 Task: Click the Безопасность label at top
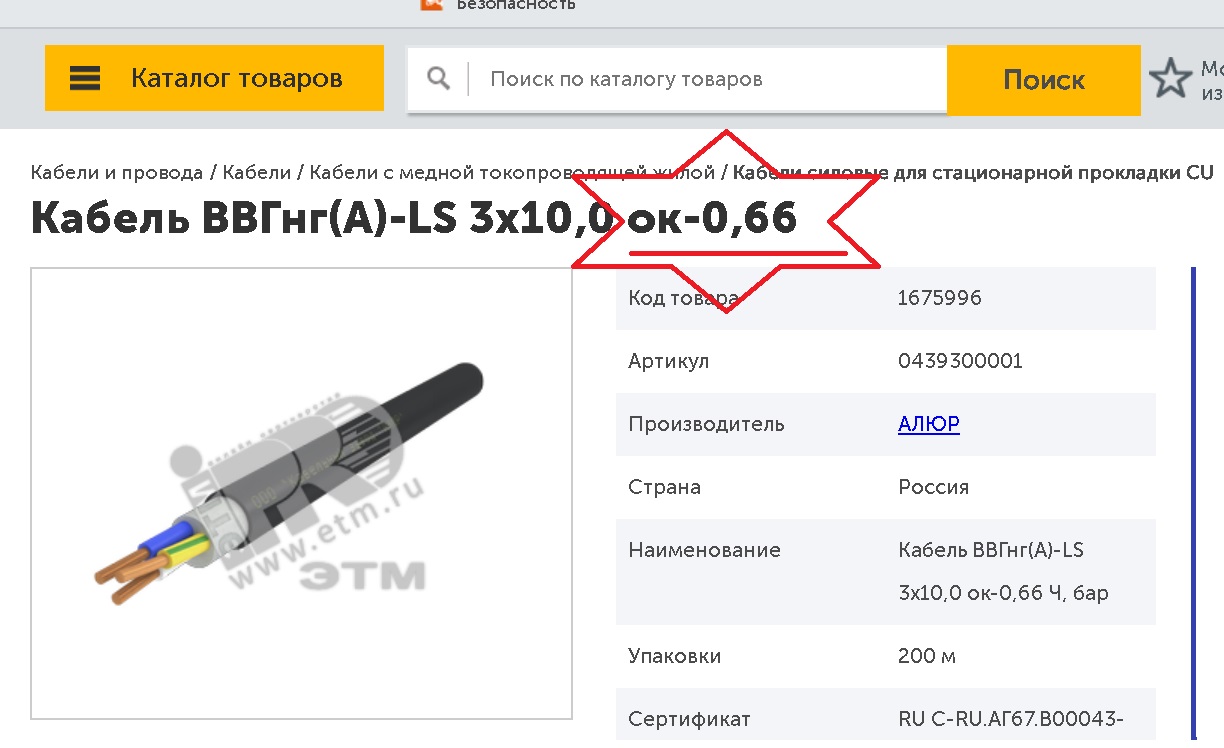coord(516,4)
